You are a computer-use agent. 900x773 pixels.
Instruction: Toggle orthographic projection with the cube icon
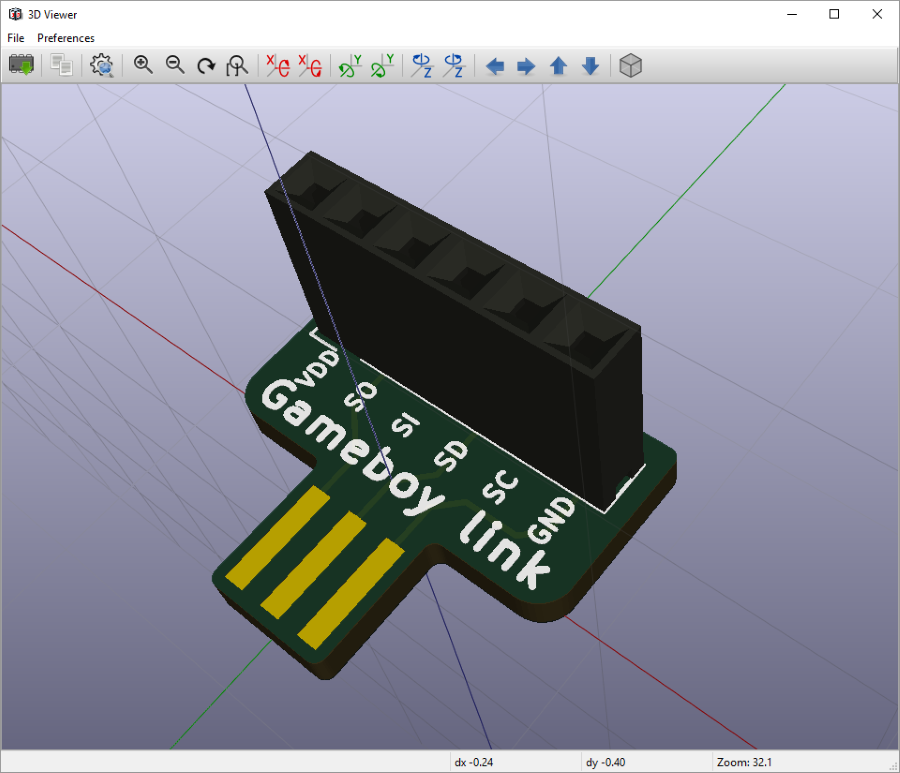click(x=630, y=65)
